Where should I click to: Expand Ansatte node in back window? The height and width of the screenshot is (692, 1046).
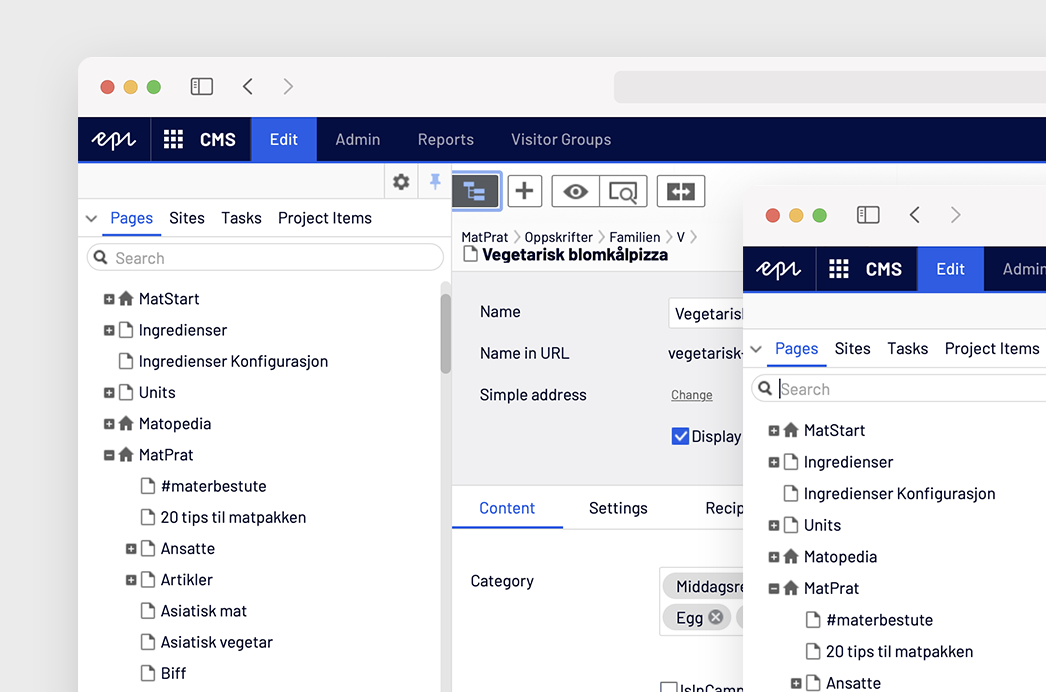point(131,549)
